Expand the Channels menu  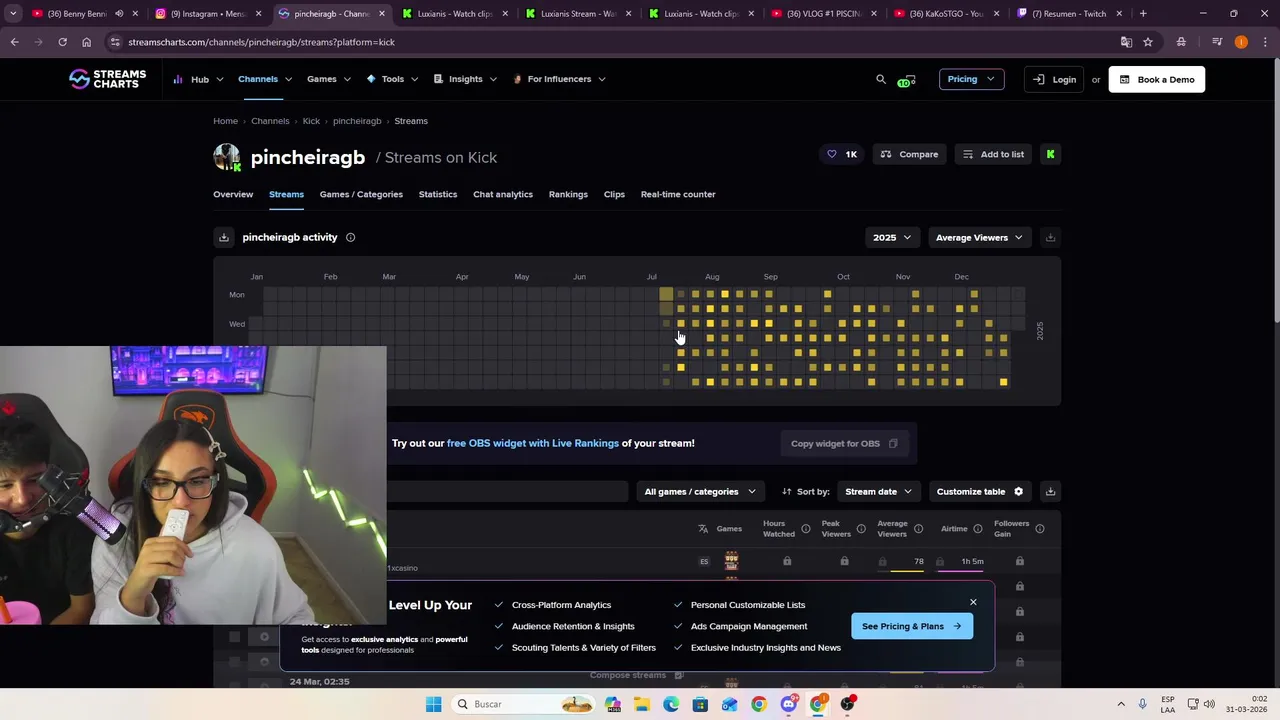(x=265, y=79)
